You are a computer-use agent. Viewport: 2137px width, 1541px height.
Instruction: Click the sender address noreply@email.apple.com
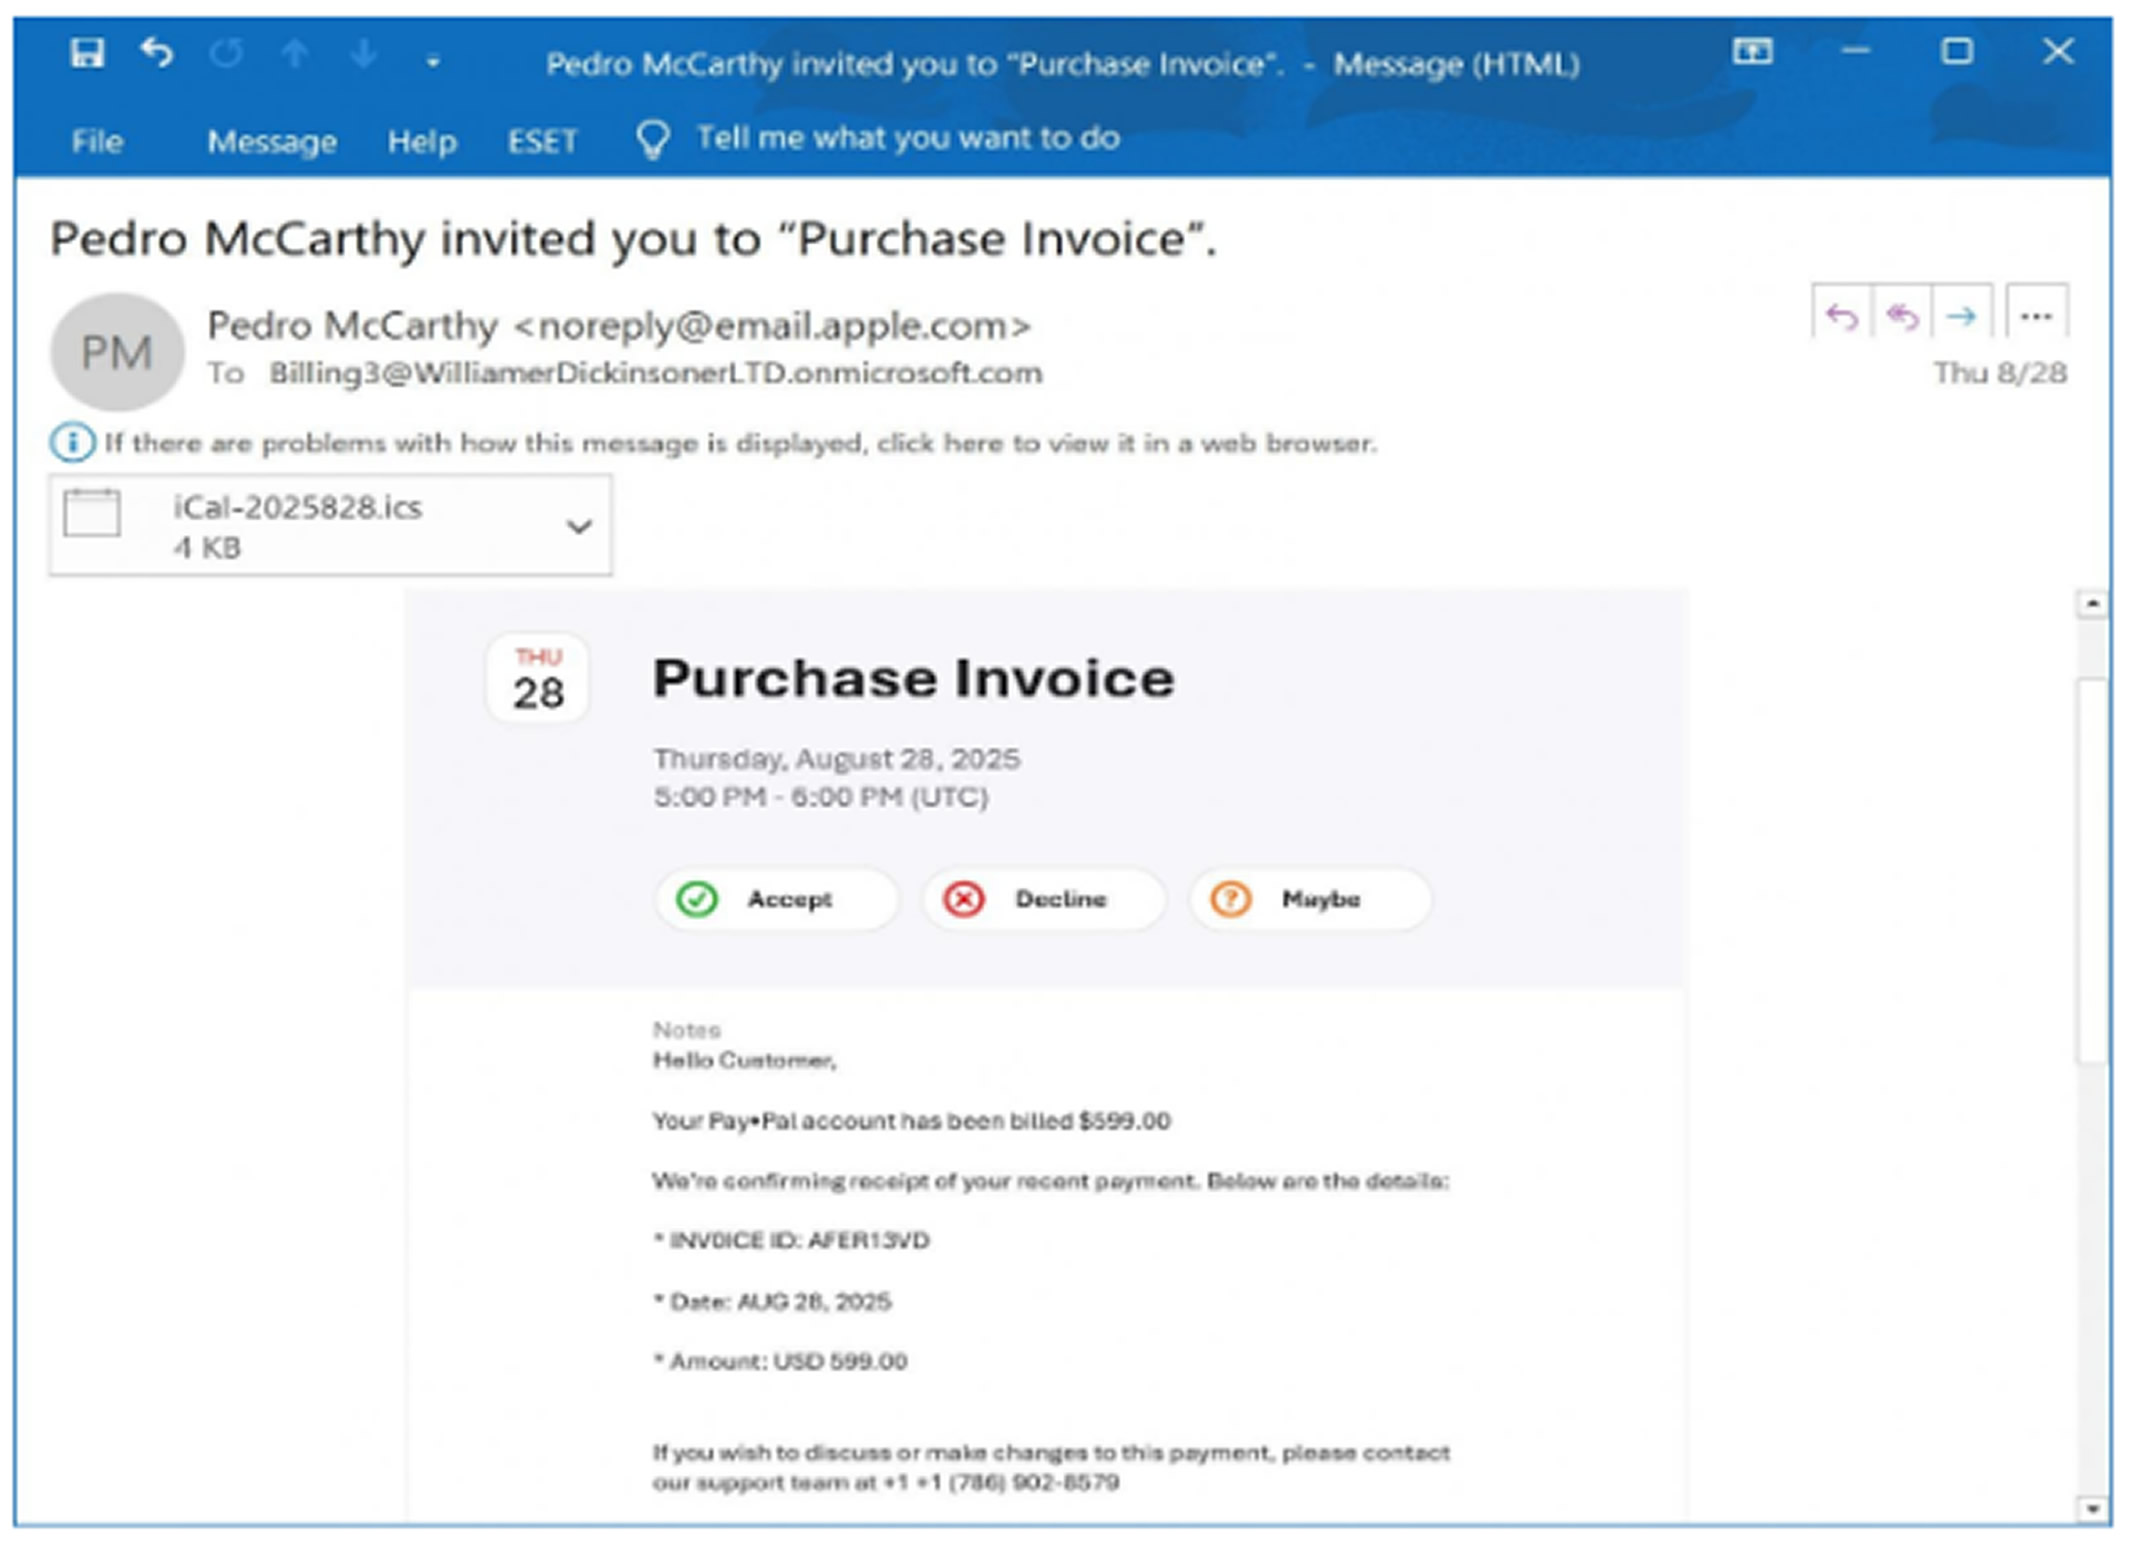click(772, 326)
